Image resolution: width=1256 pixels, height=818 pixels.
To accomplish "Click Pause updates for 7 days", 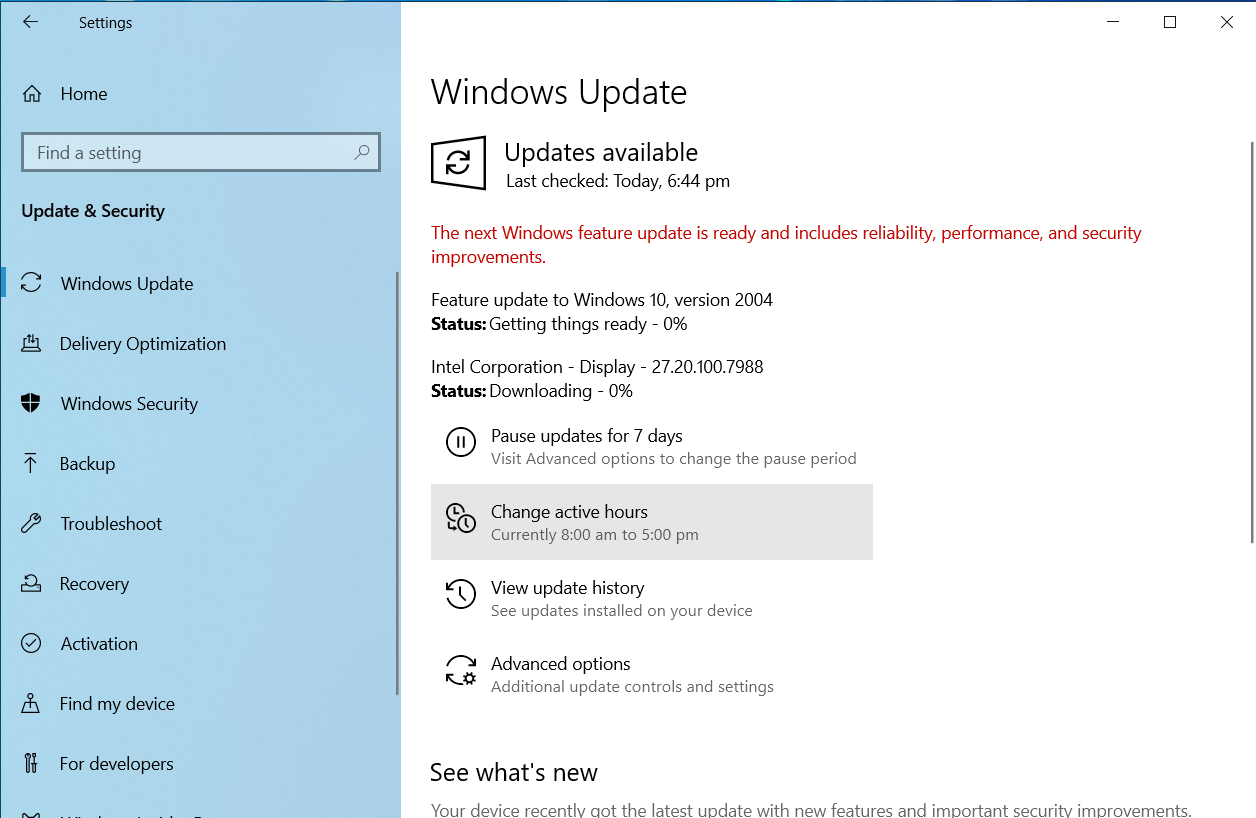I will coord(586,436).
